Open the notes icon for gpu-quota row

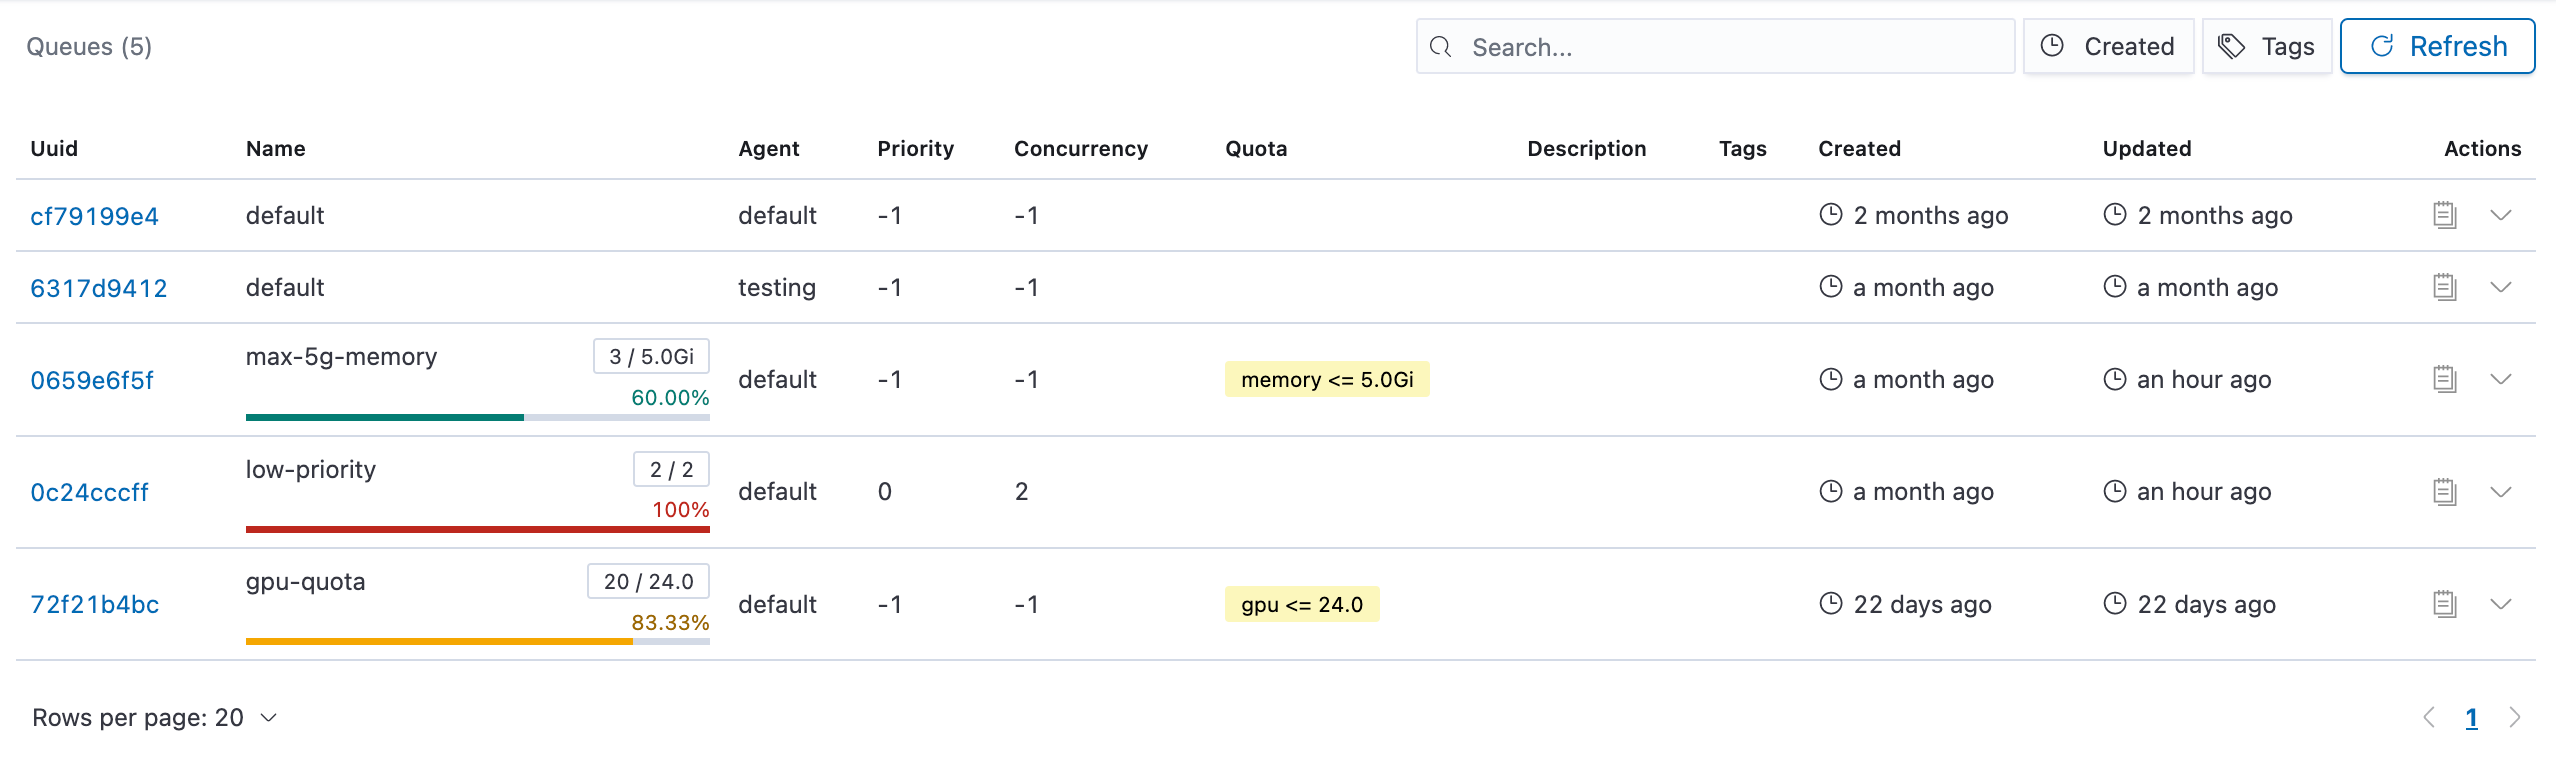tap(2445, 604)
